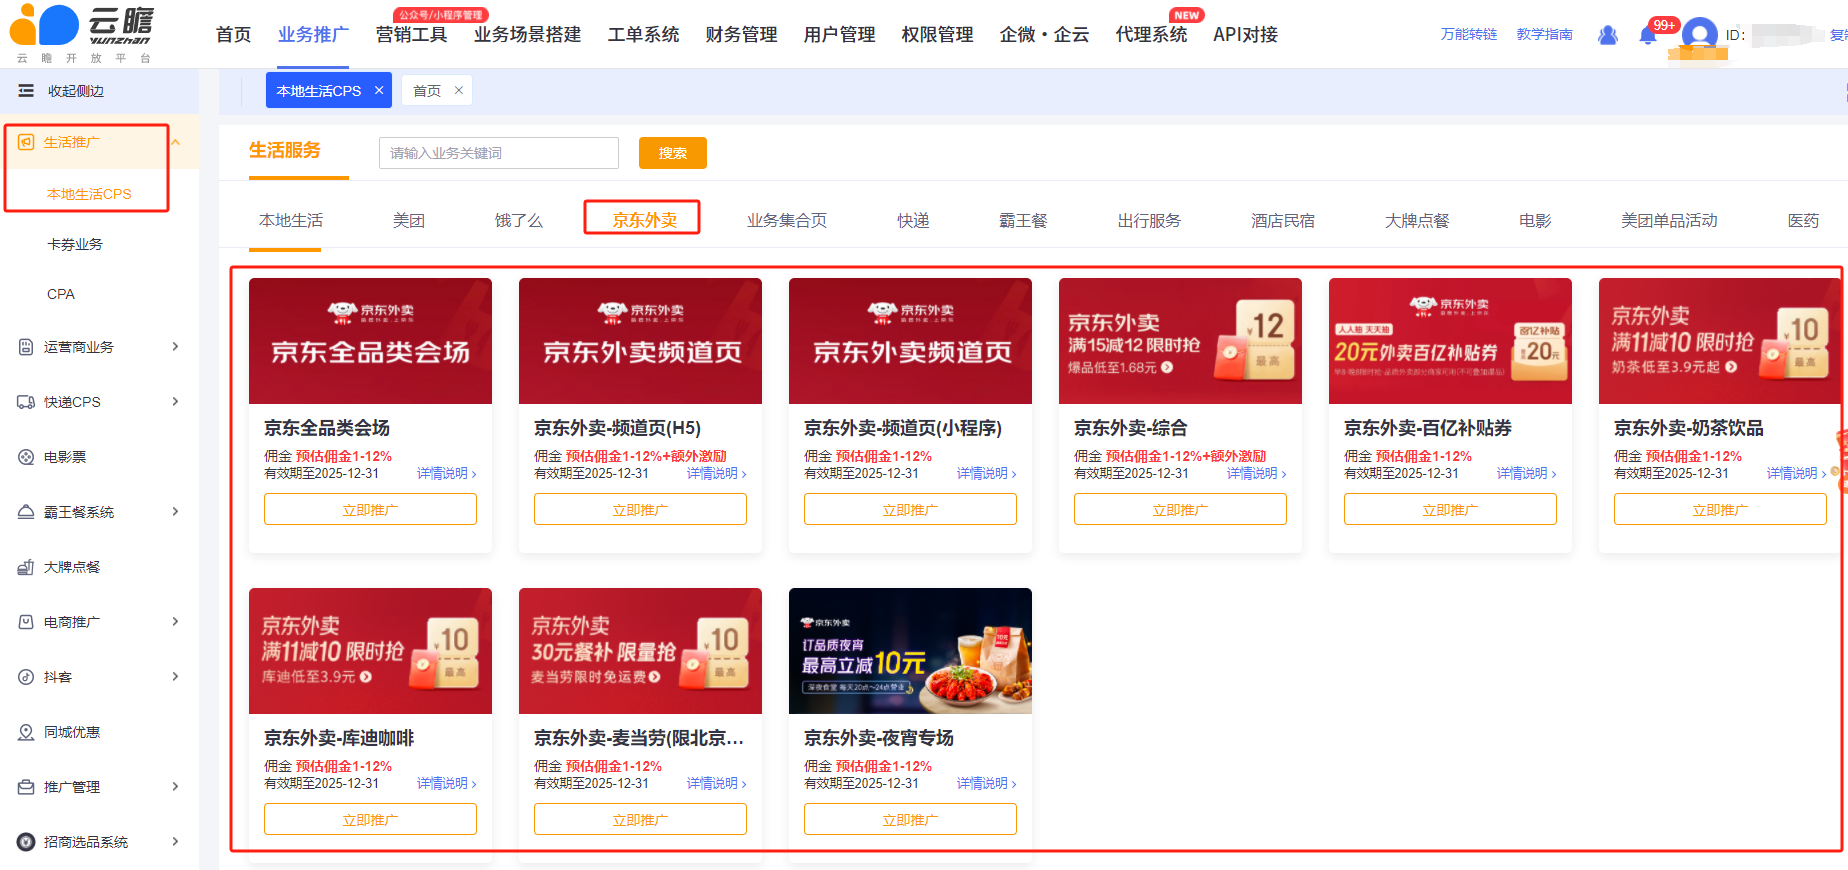
Task: Open 业务推广 in top navigation
Action: tap(313, 35)
